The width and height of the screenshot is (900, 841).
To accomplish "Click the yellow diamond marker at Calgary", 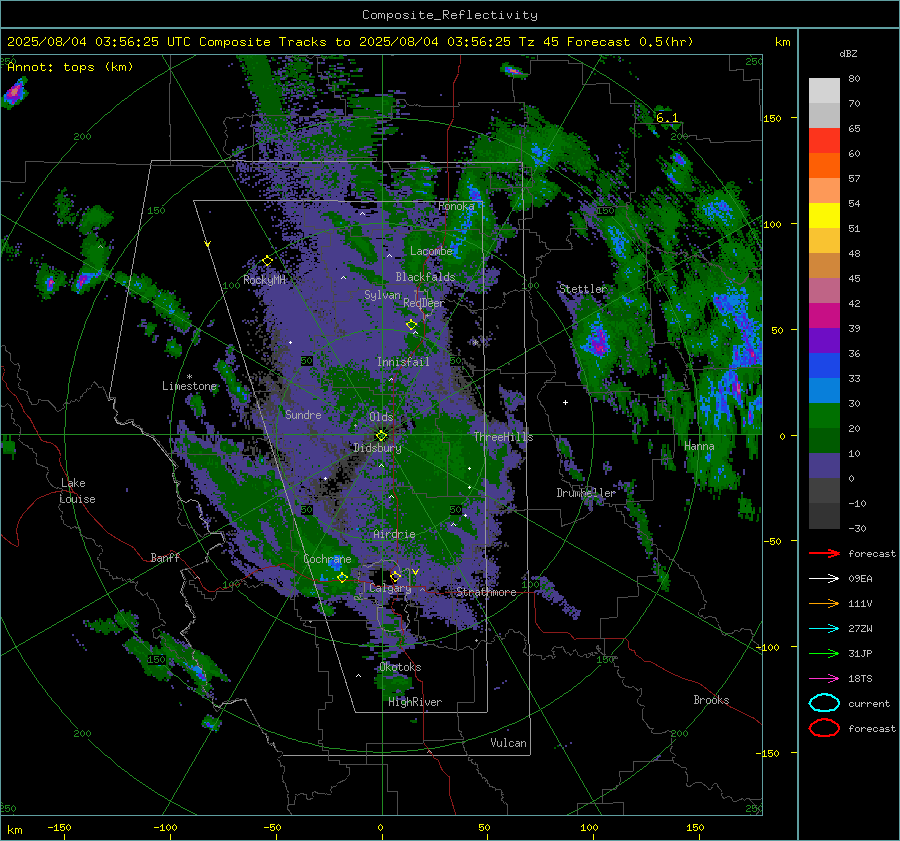I will click(x=395, y=576).
